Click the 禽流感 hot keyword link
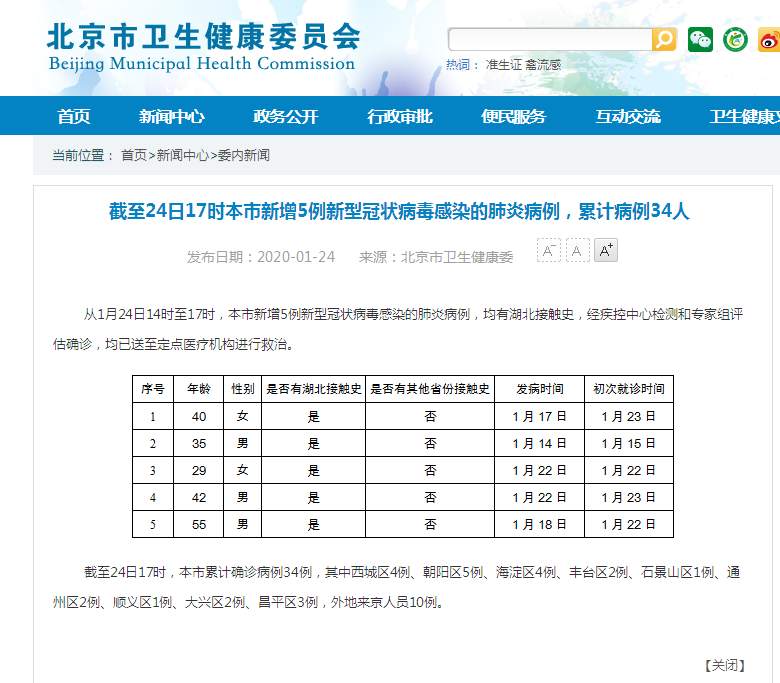The image size is (780, 683). 543,65
